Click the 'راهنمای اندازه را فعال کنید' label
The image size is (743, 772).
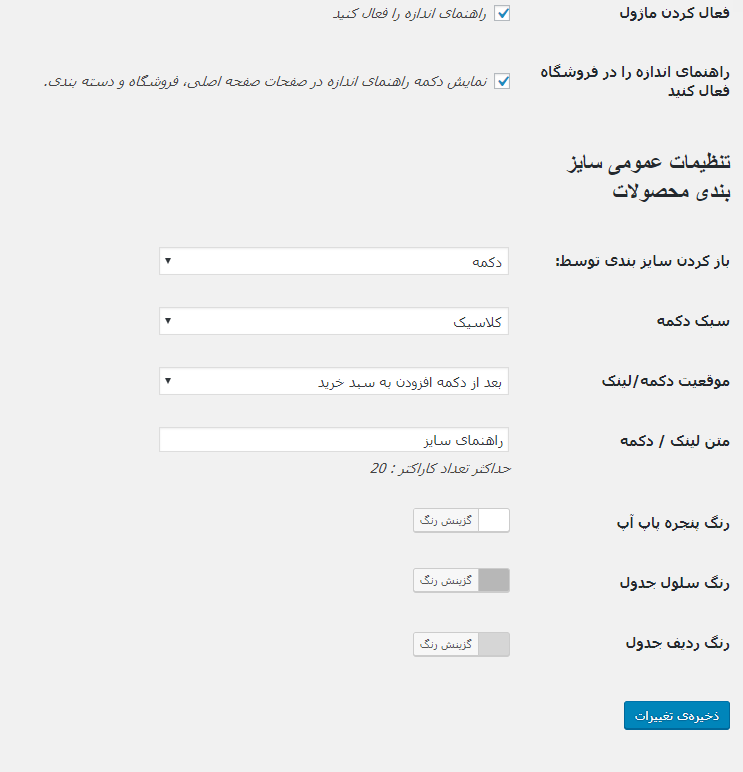[410, 13]
